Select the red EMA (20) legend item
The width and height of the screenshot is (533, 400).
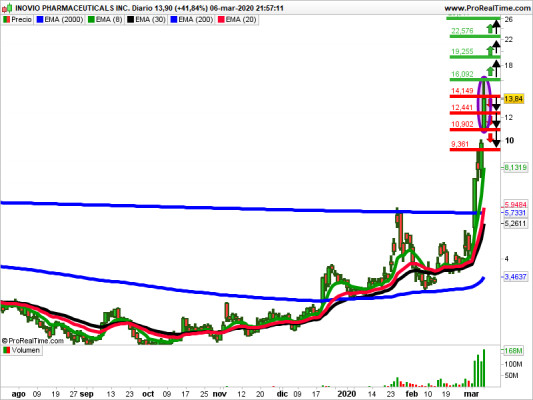pyautogui.click(x=237, y=20)
